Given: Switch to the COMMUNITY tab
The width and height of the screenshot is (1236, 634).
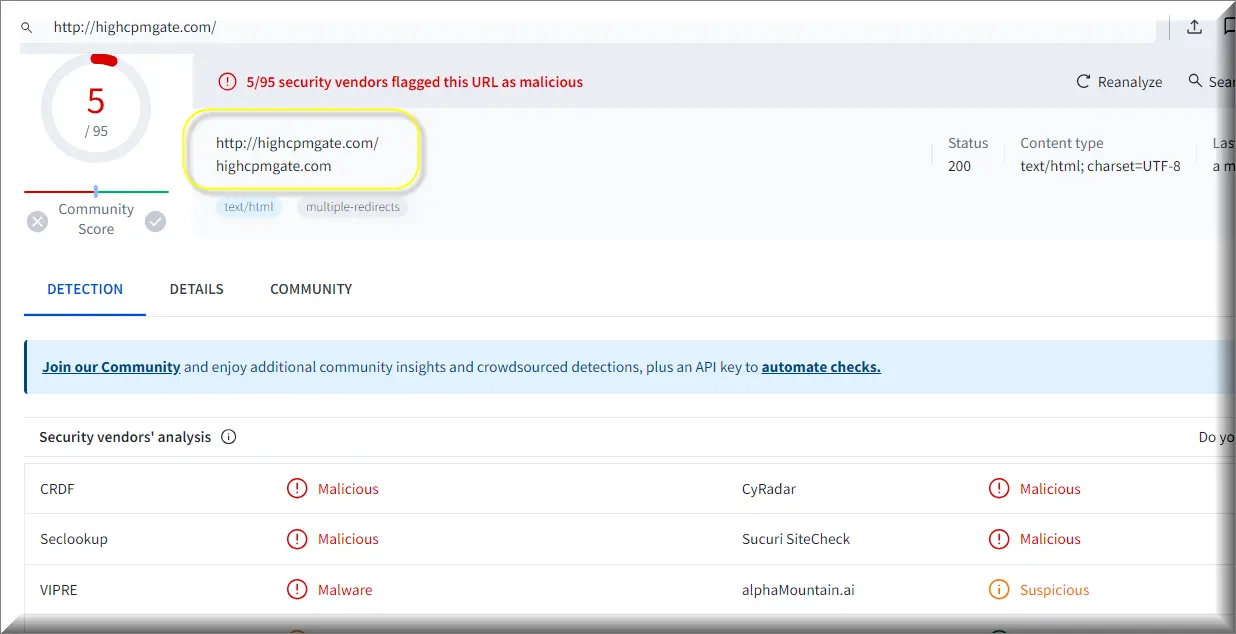Looking at the screenshot, I should coord(311,289).
